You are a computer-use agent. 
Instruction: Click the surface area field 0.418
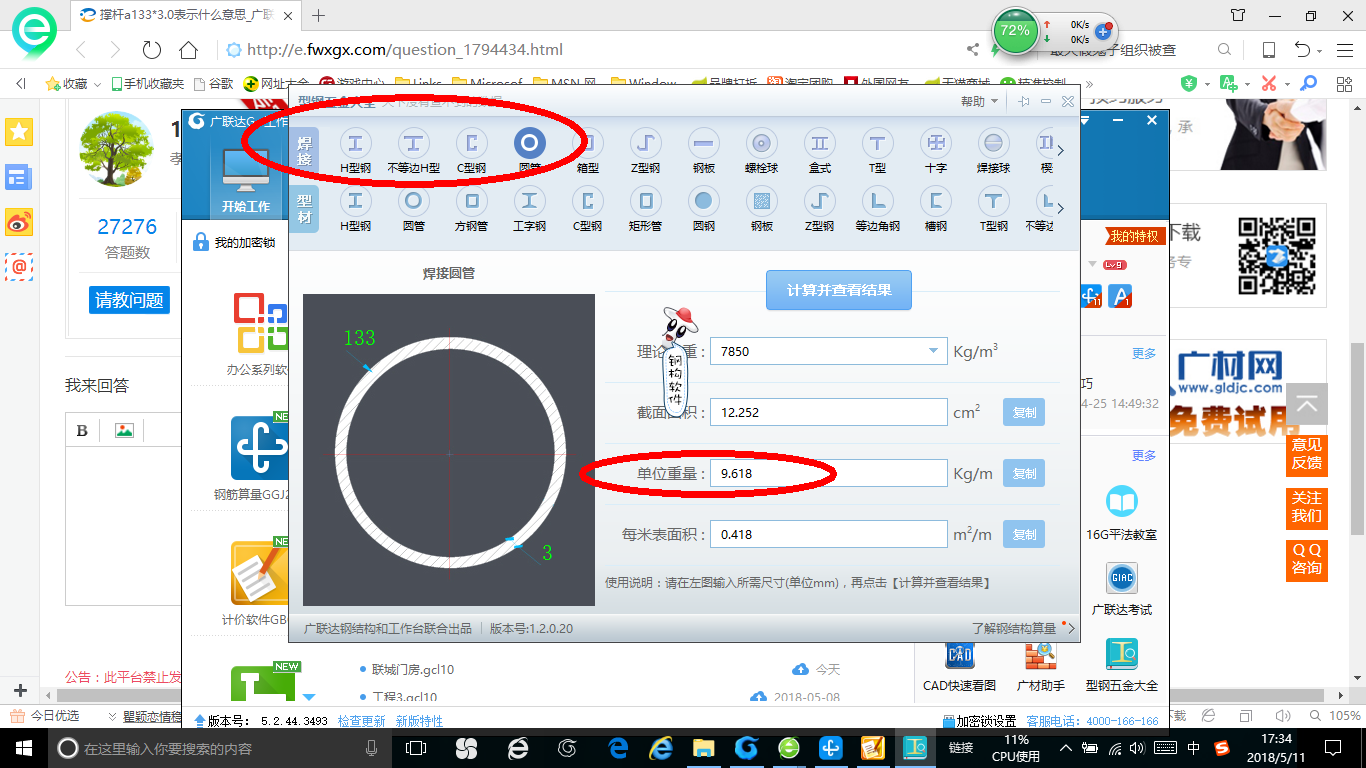pos(828,534)
